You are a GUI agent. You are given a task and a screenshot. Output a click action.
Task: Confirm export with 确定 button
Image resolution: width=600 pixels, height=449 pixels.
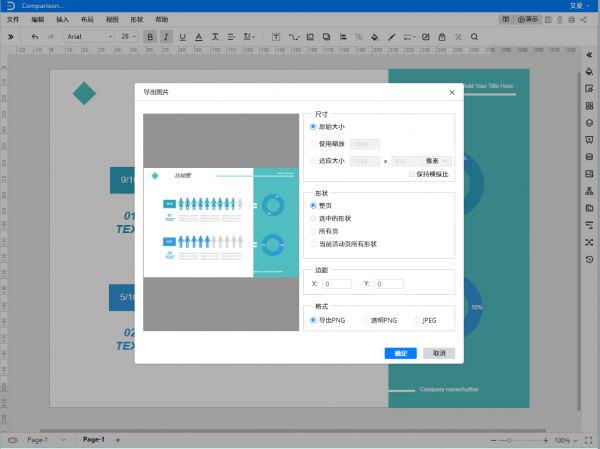coord(400,353)
